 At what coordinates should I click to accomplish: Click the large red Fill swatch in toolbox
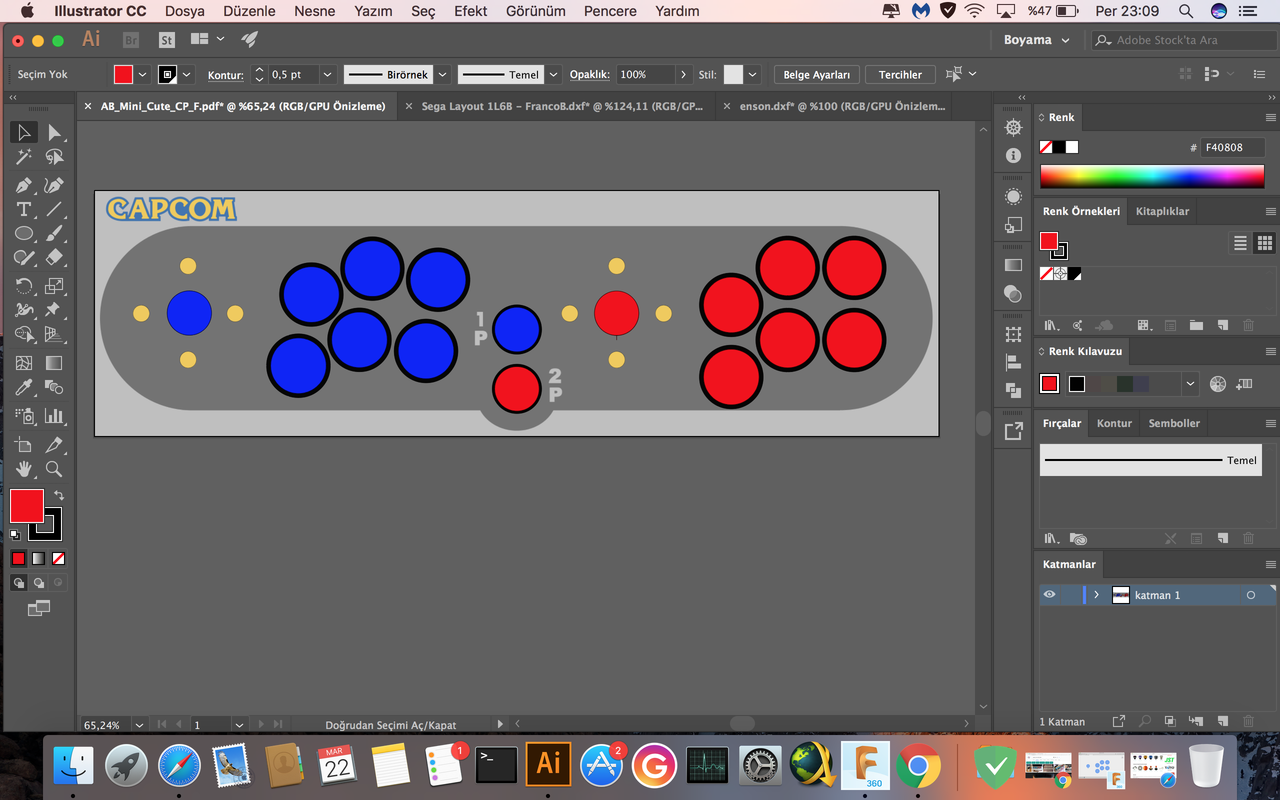(27, 506)
